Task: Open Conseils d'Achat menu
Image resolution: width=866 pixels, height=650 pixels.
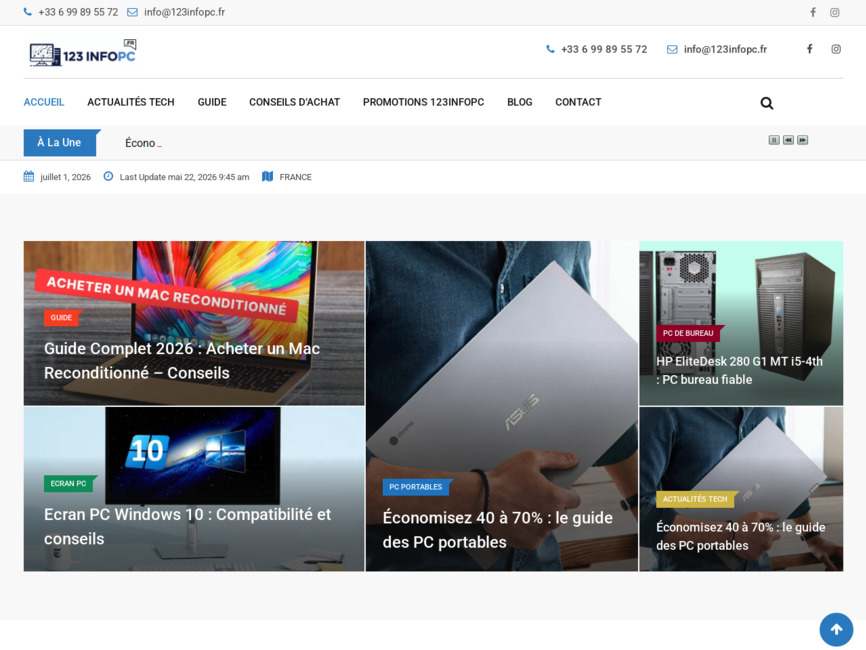Action: pos(294,102)
